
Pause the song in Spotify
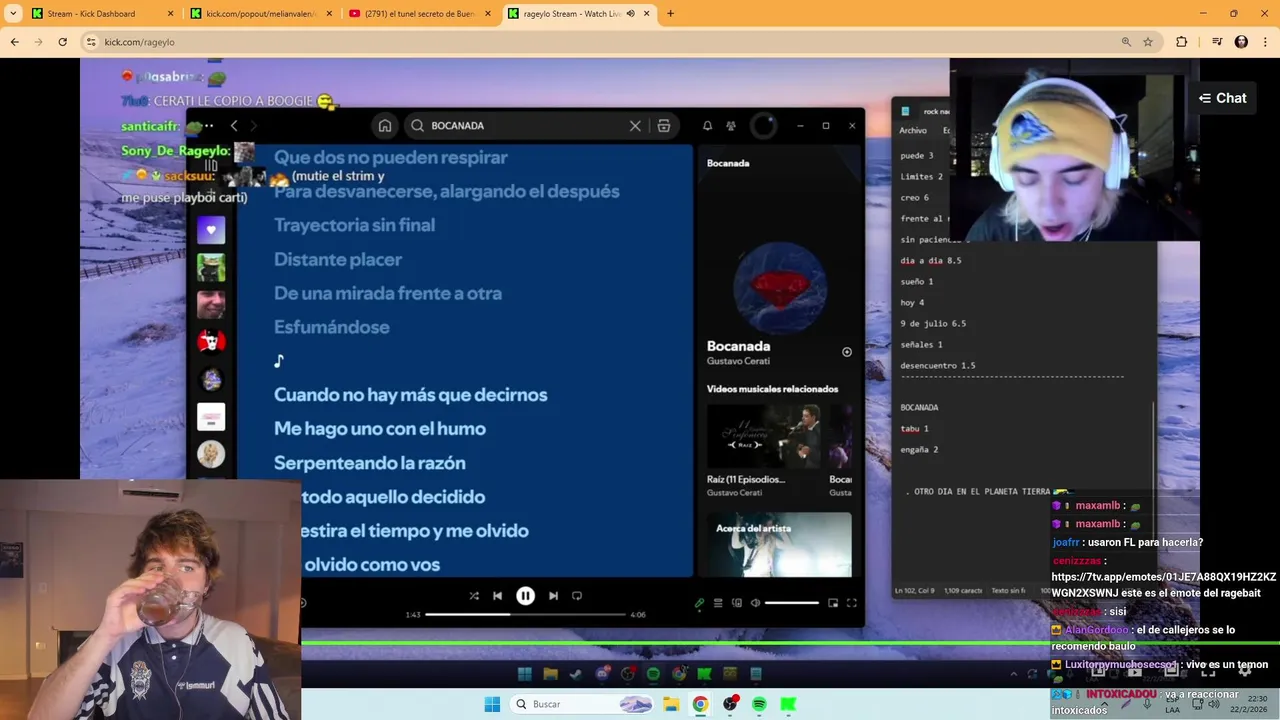pyautogui.click(x=525, y=595)
